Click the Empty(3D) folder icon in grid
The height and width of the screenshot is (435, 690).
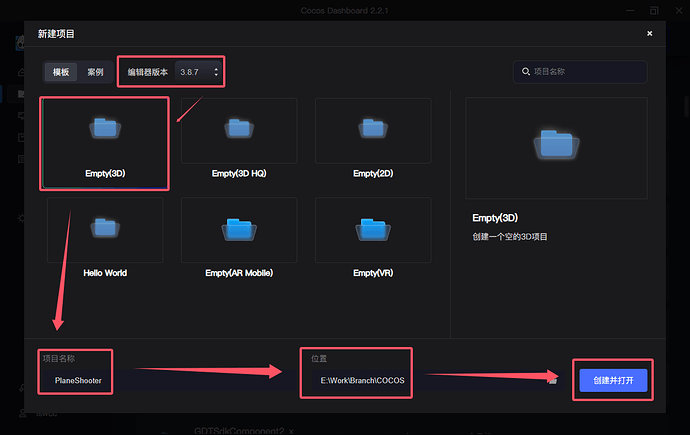[105, 128]
